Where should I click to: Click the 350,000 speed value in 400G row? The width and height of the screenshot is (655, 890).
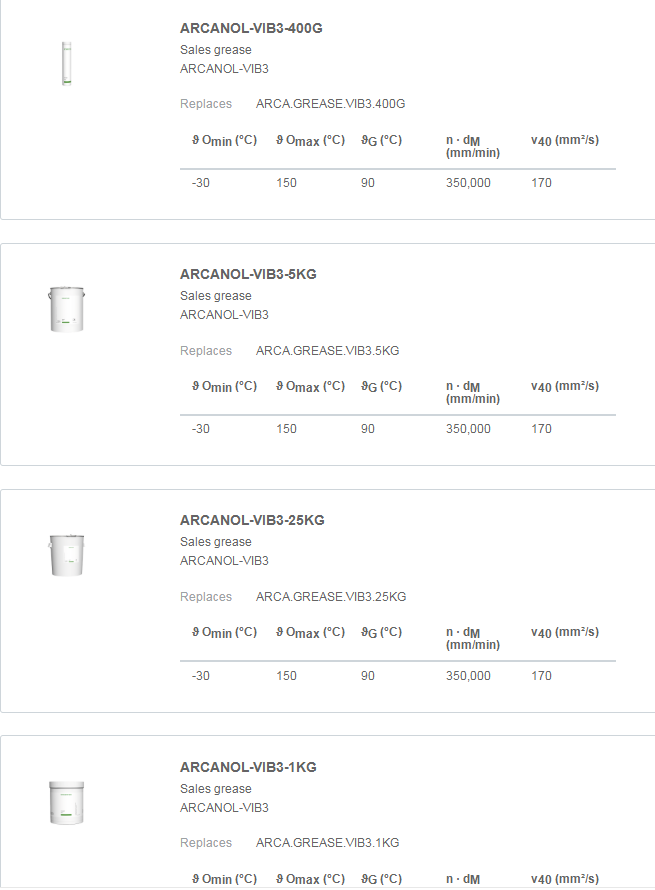[468, 183]
